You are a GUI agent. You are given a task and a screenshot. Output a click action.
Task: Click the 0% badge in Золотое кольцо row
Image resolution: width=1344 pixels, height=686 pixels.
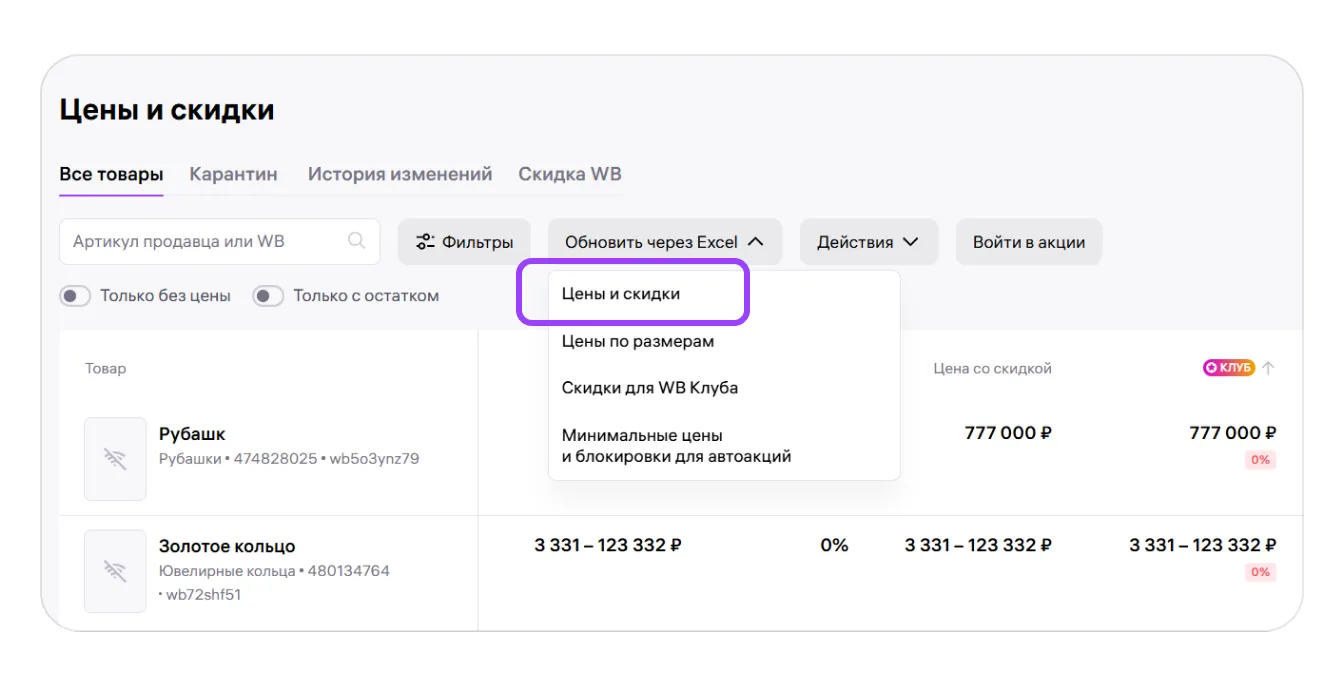click(x=1260, y=572)
